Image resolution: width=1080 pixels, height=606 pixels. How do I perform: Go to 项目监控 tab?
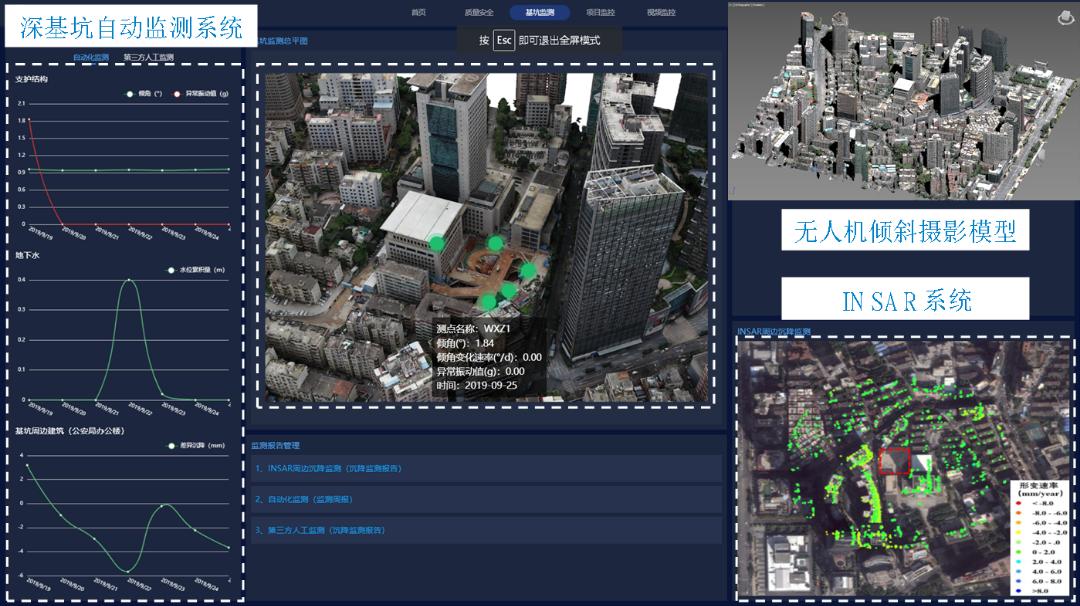coord(600,13)
